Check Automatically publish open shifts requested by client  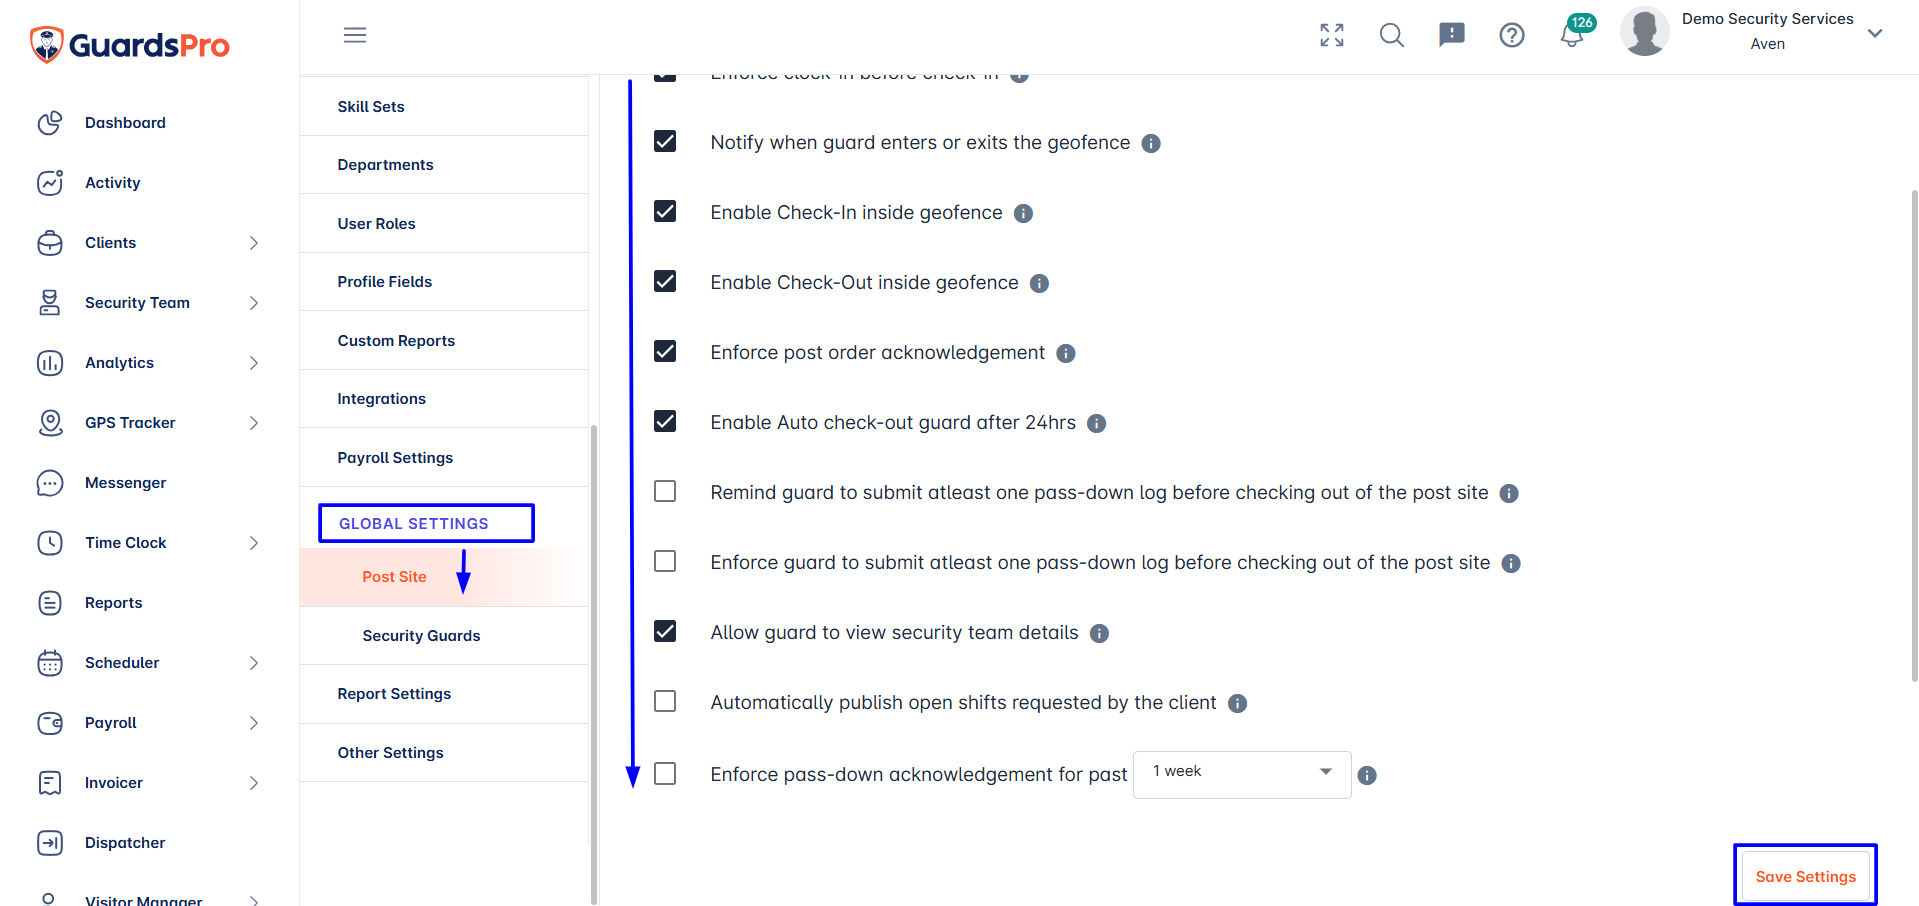pos(665,701)
